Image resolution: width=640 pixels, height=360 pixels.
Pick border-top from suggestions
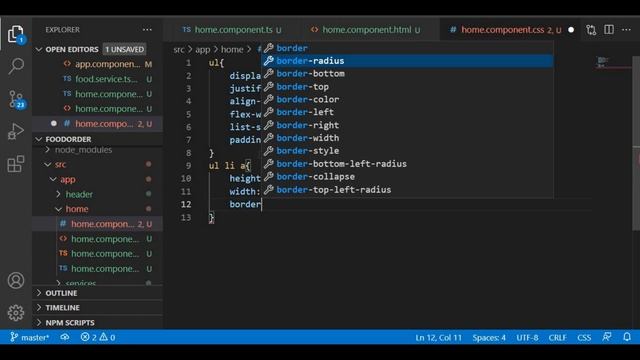[x=407, y=87]
